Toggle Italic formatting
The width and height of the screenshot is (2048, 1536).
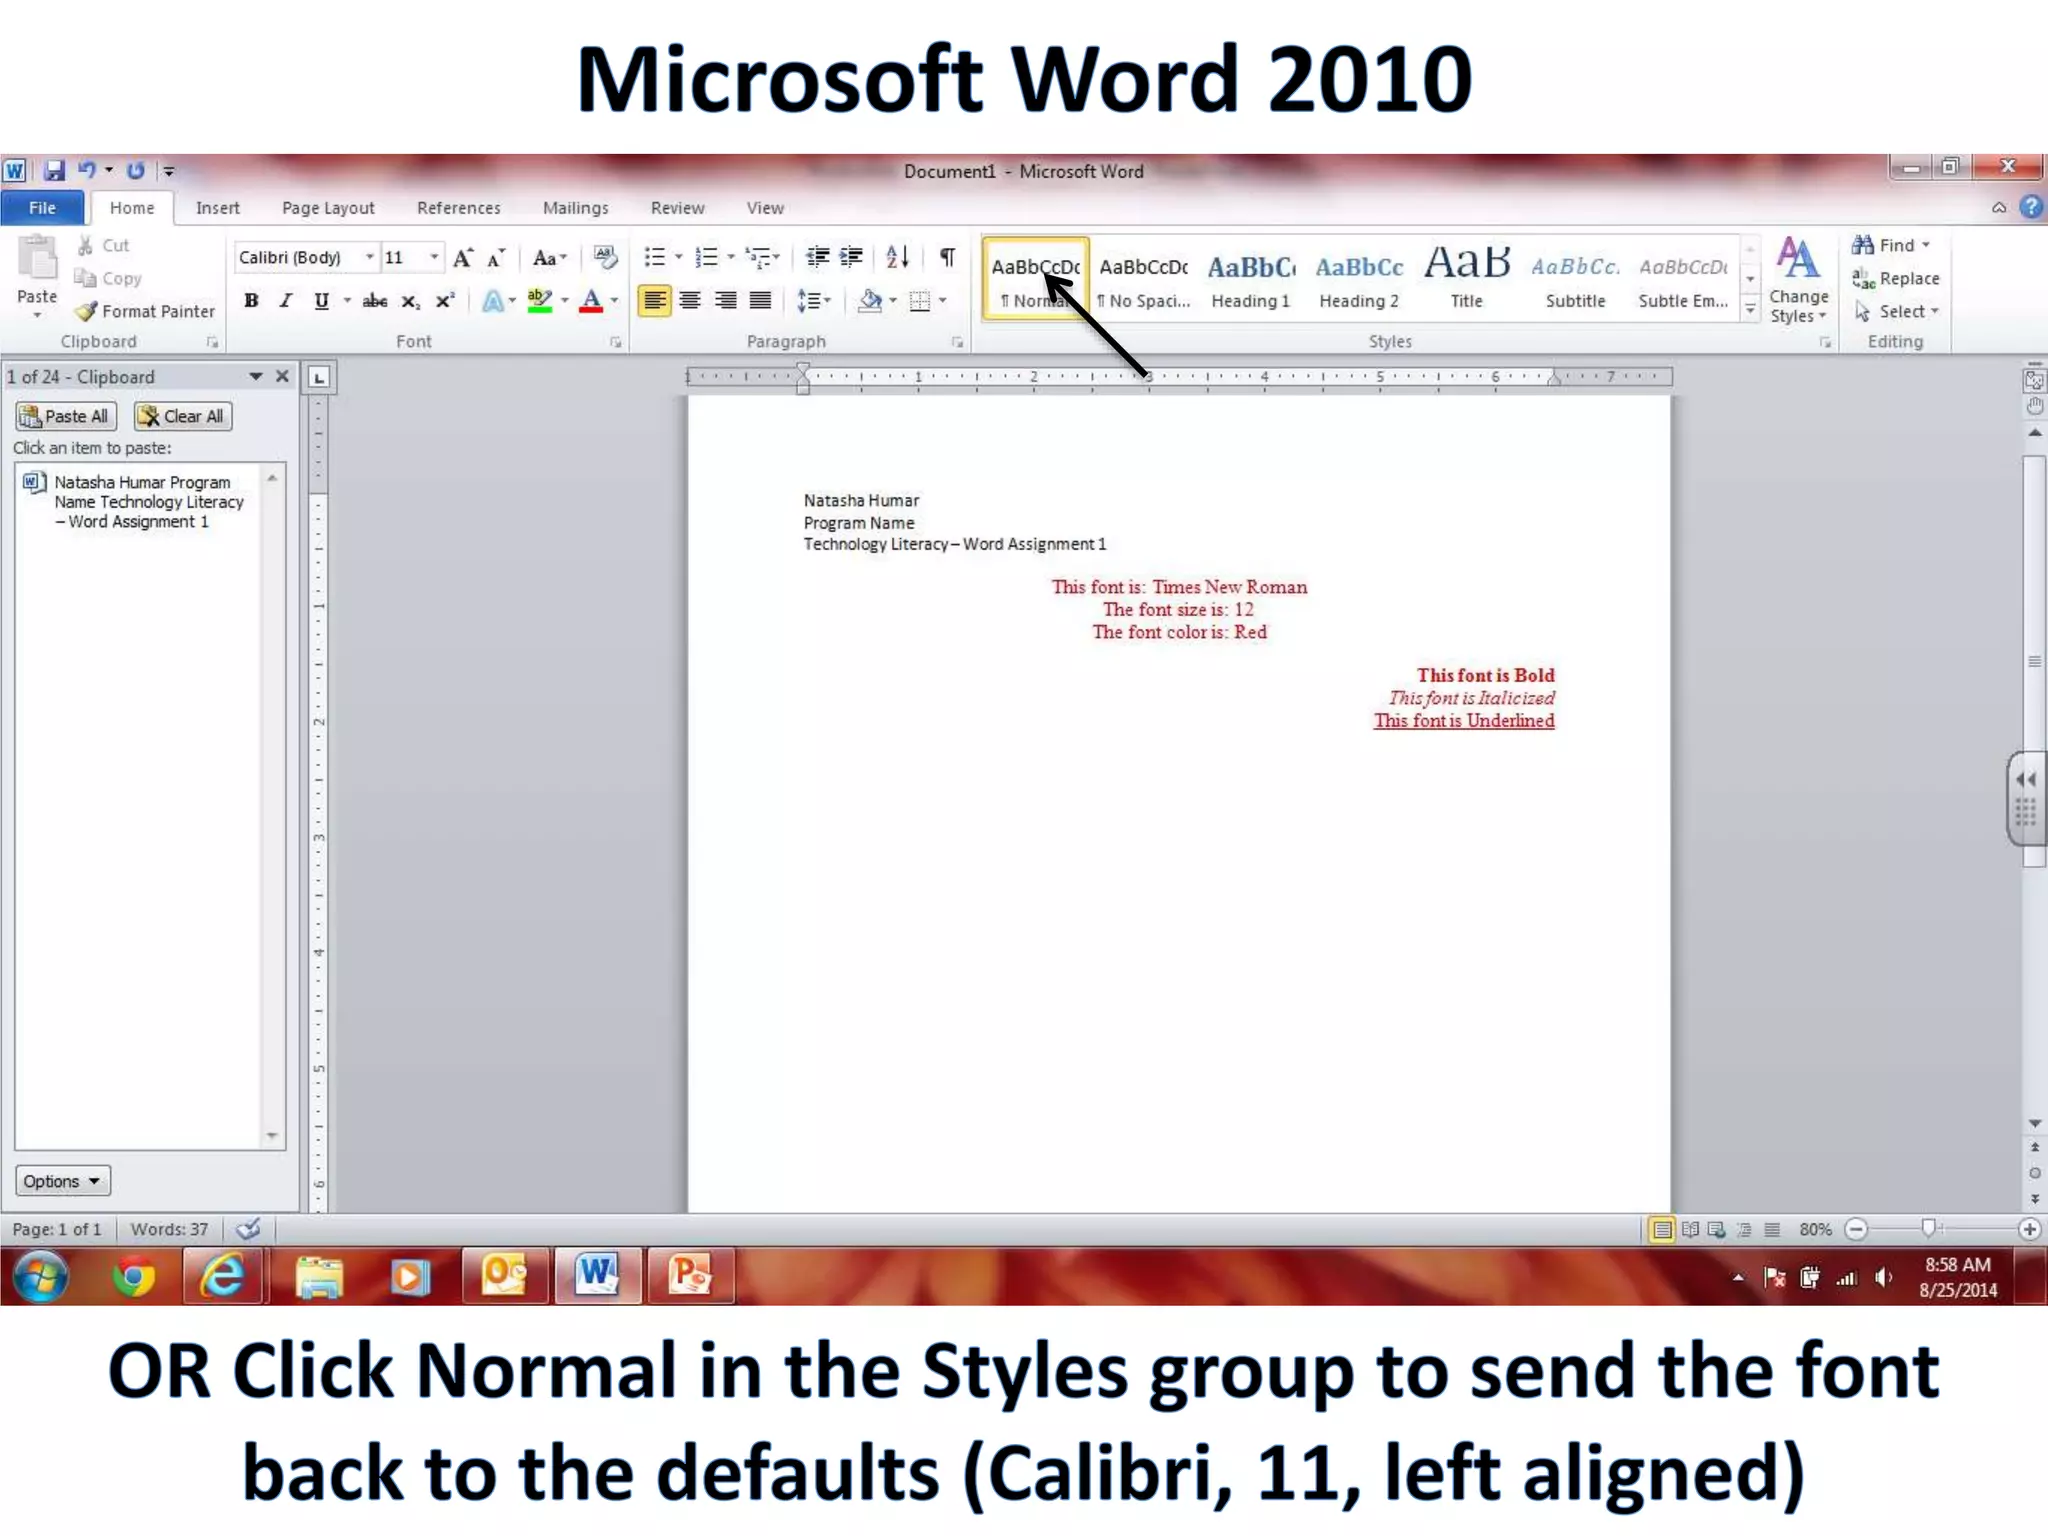[286, 301]
